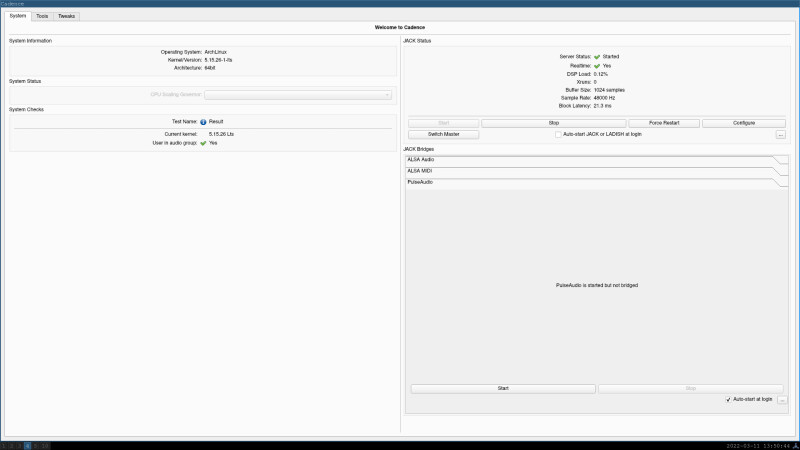Click the Current kernel value 5.15.26 Lts
The width and height of the screenshot is (800, 450).
(x=221, y=134)
